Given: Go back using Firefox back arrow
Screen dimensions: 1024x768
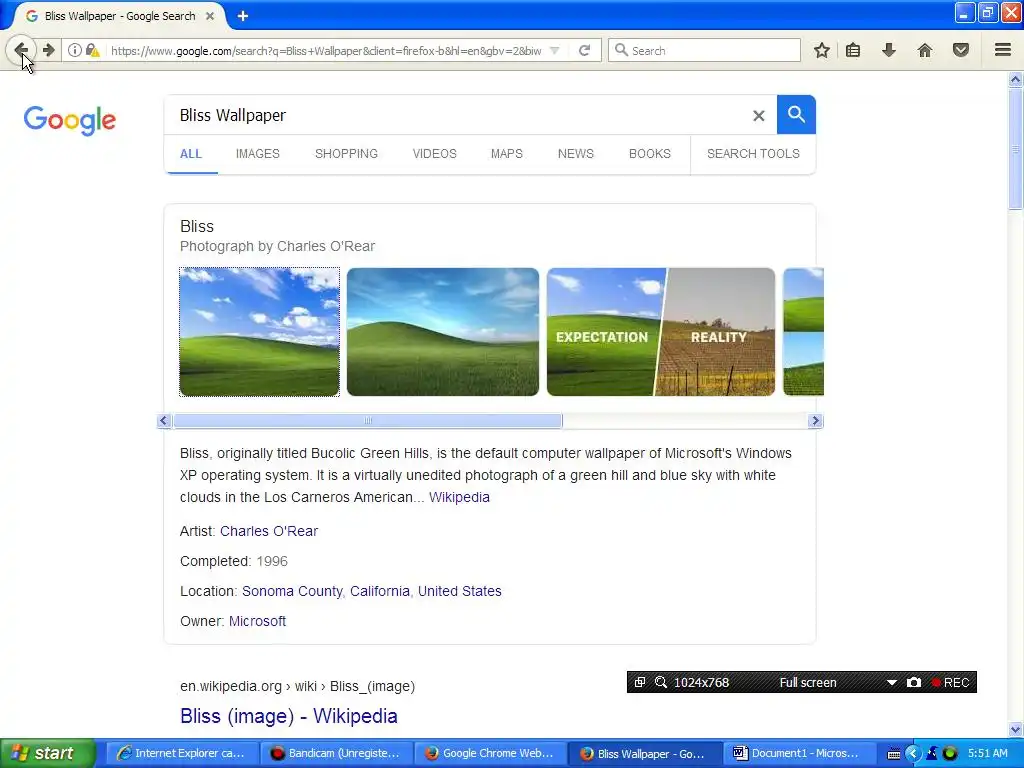Looking at the screenshot, I should click(21, 50).
